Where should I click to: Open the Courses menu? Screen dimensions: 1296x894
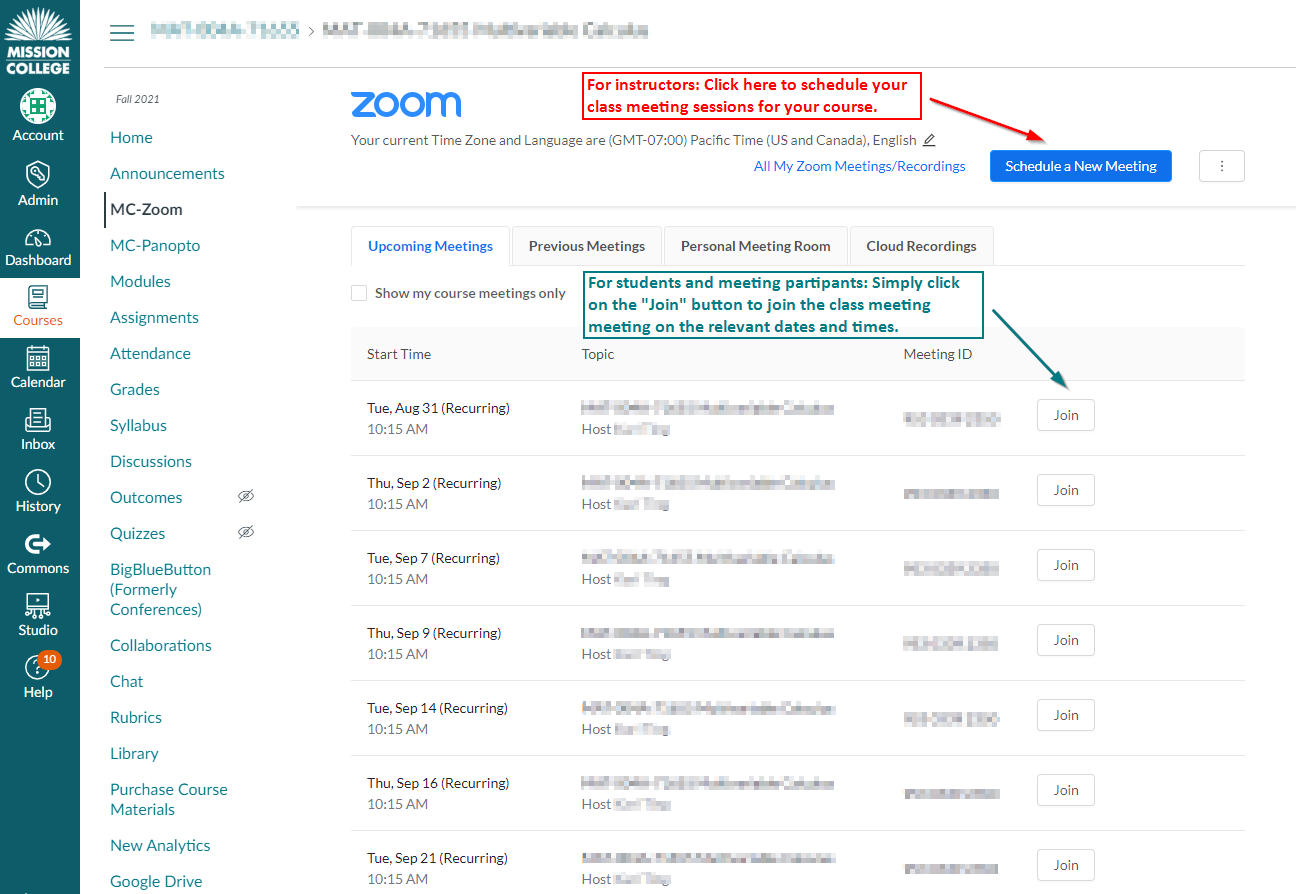[38, 306]
